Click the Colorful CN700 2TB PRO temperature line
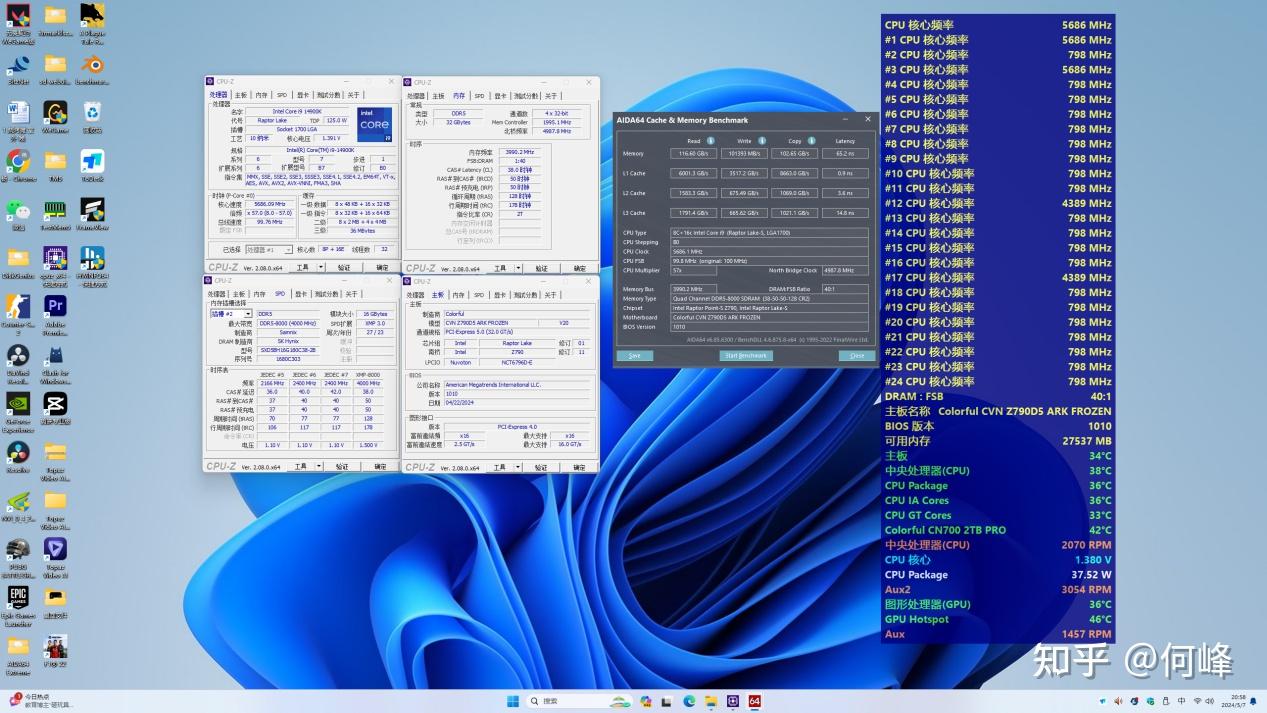Image resolution: width=1267 pixels, height=713 pixels. point(998,530)
